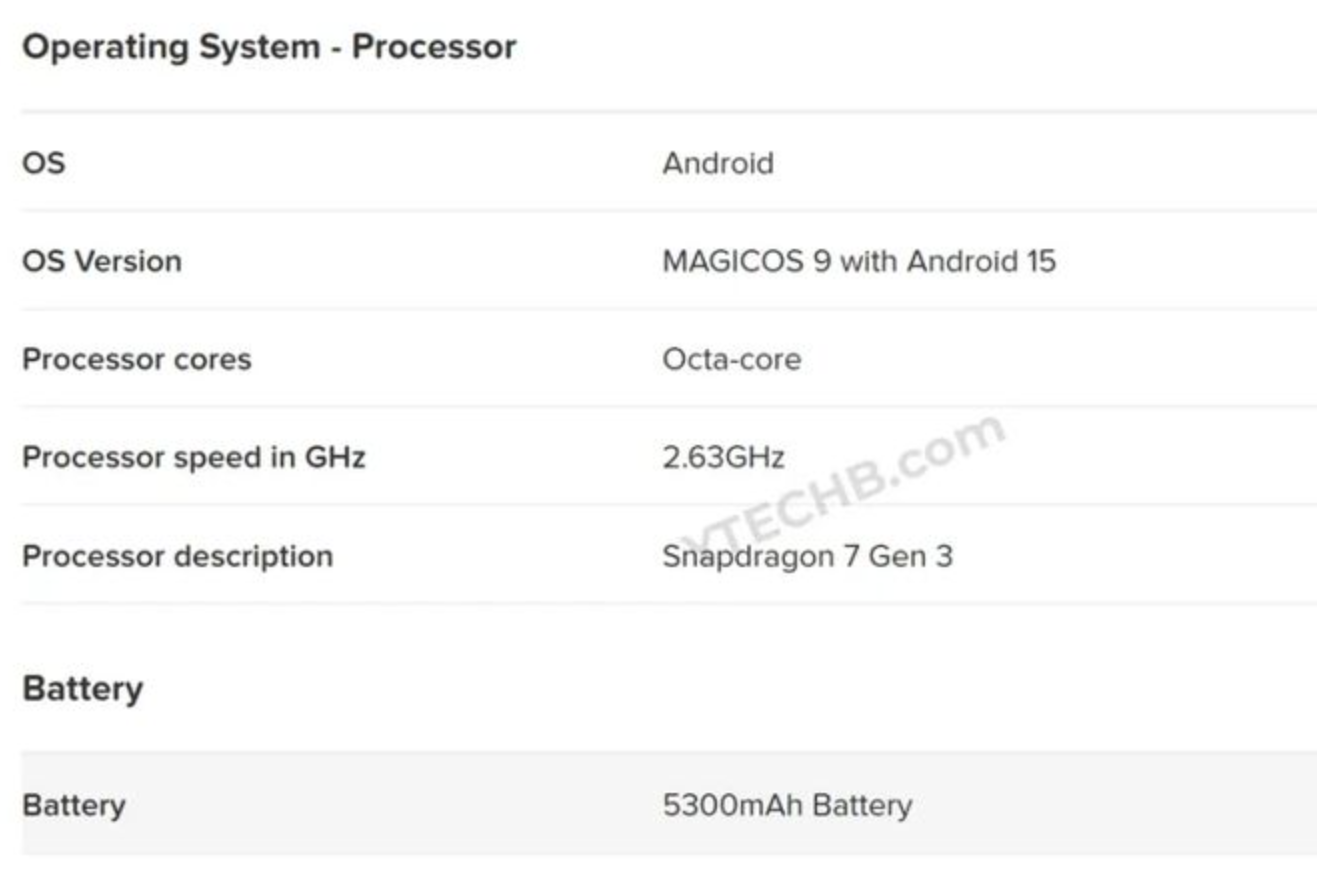Image resolution: width=1330 pixels, height=869 pixels.
Task: Click the Snapdragon 7 Gen 3 value
Action: pyautogui.click(x=807, y=555)
